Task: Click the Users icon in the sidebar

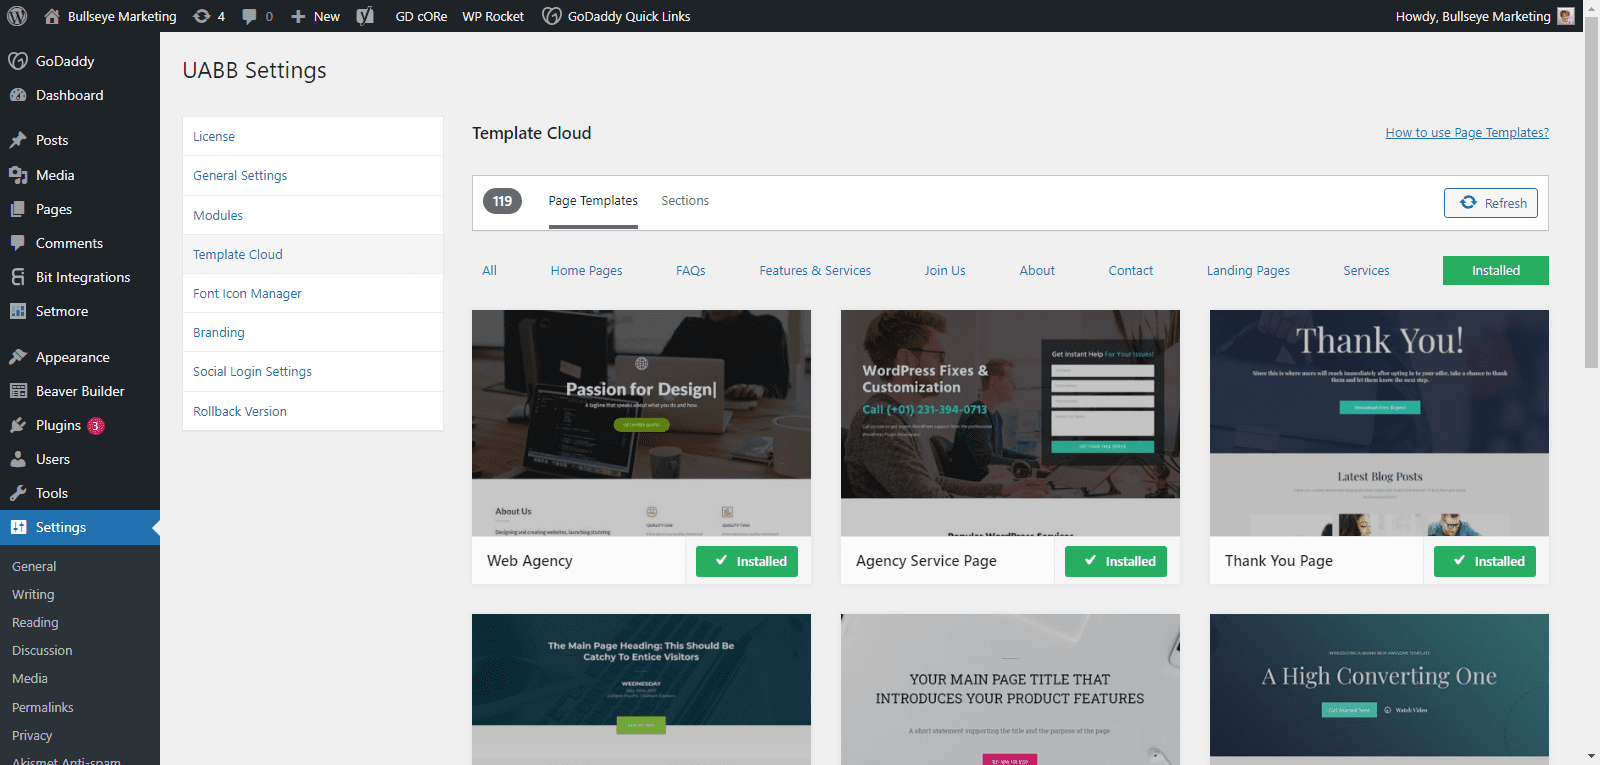Action: click(x=17, y=459)
